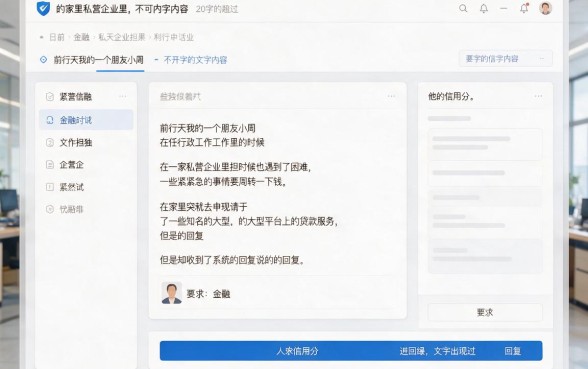Click the circle icon on the first tab

point(44,60)
